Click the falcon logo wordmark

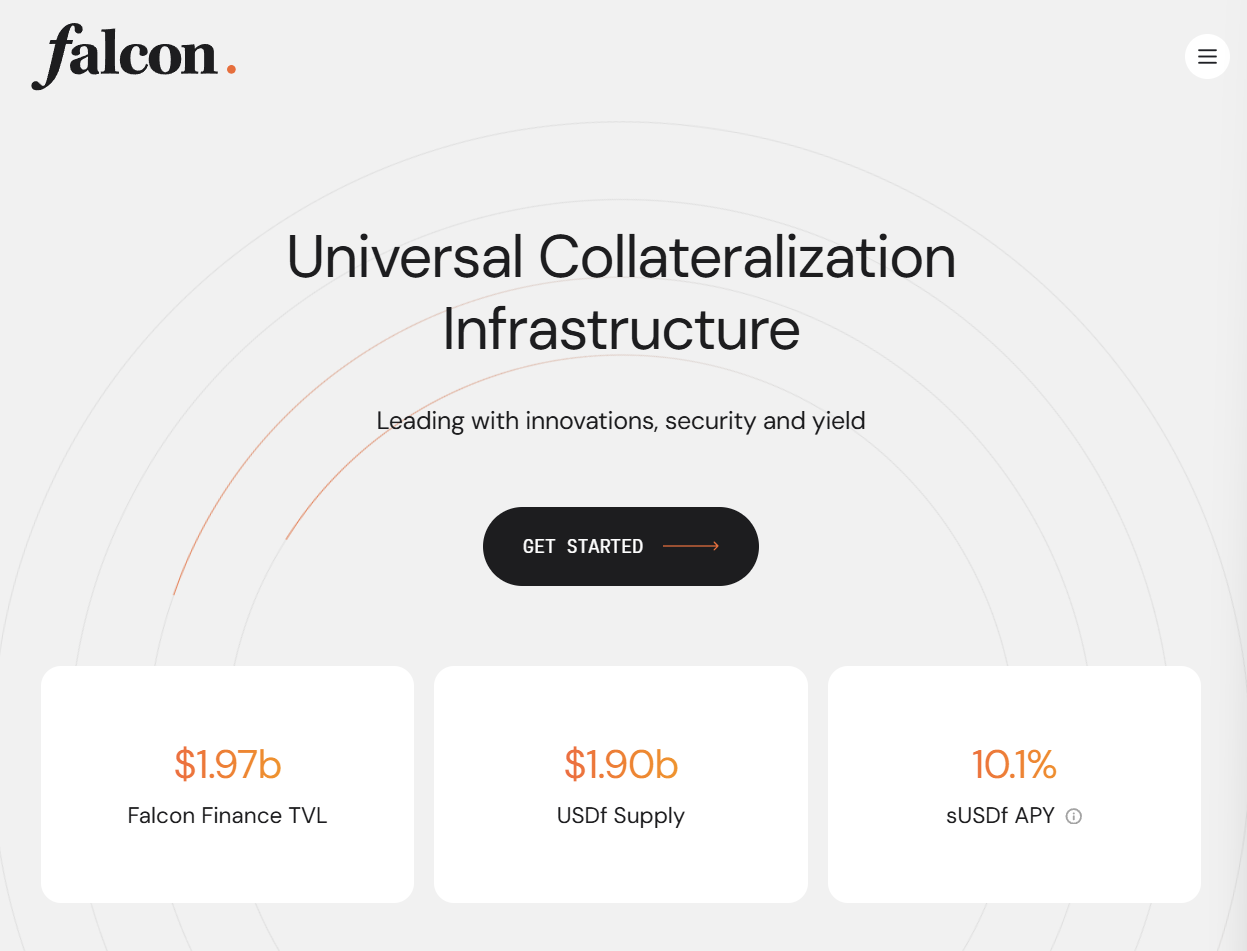125,55
